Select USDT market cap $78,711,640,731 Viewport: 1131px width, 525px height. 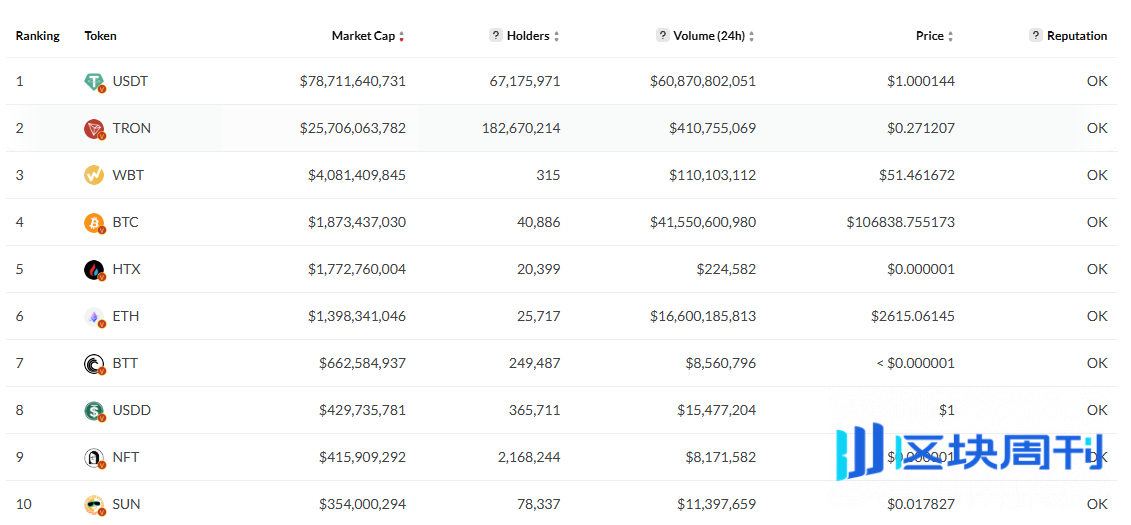coord(353,81)
